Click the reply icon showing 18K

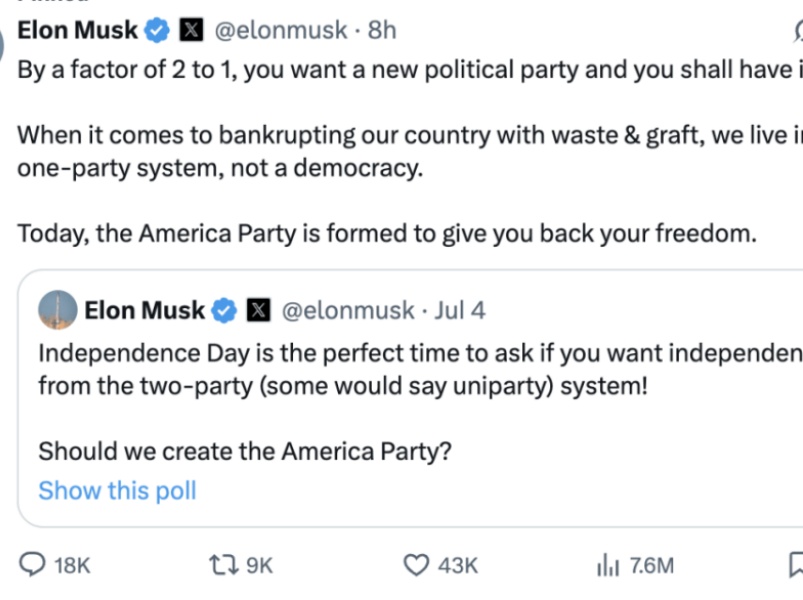coord(34,566)
